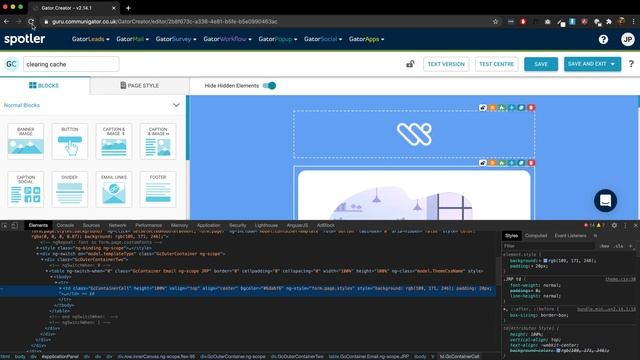Click background-color swatch in td attributes style
Viewport: 640px width, 360px height.
tap(558, 350)
